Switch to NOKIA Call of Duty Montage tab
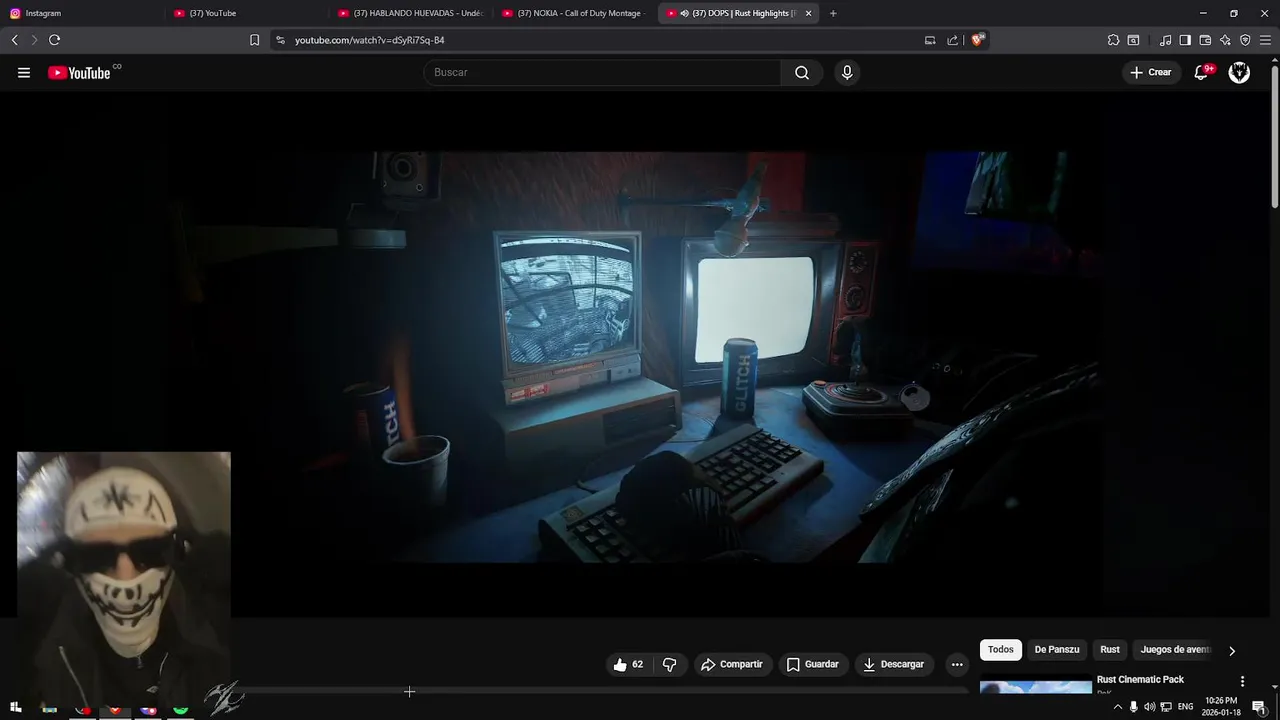The width and height of the screenshot is (1280, 720). pyautogui.click(x=574, y=13)
